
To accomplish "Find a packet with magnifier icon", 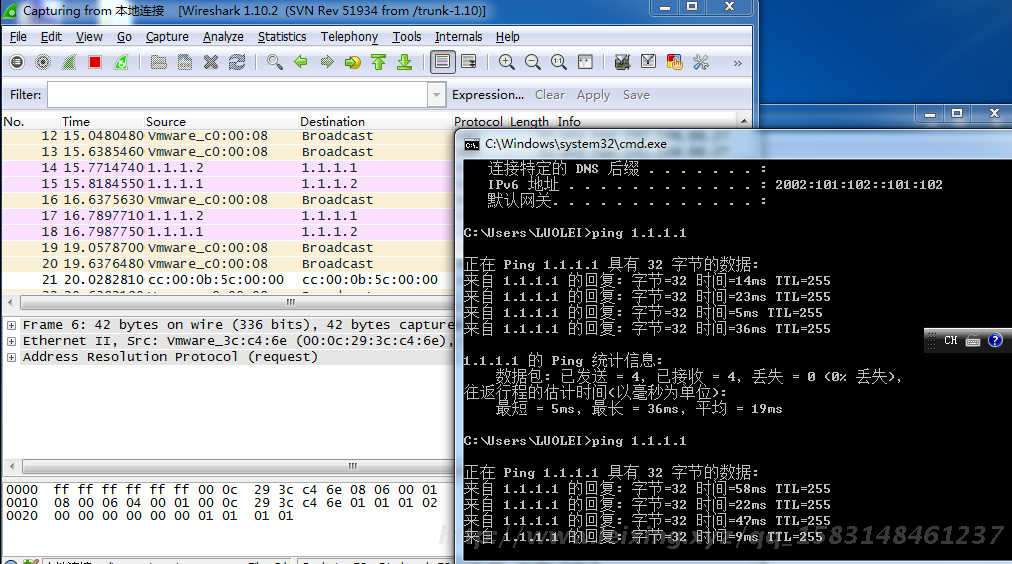I will click(x=274, y=62).
